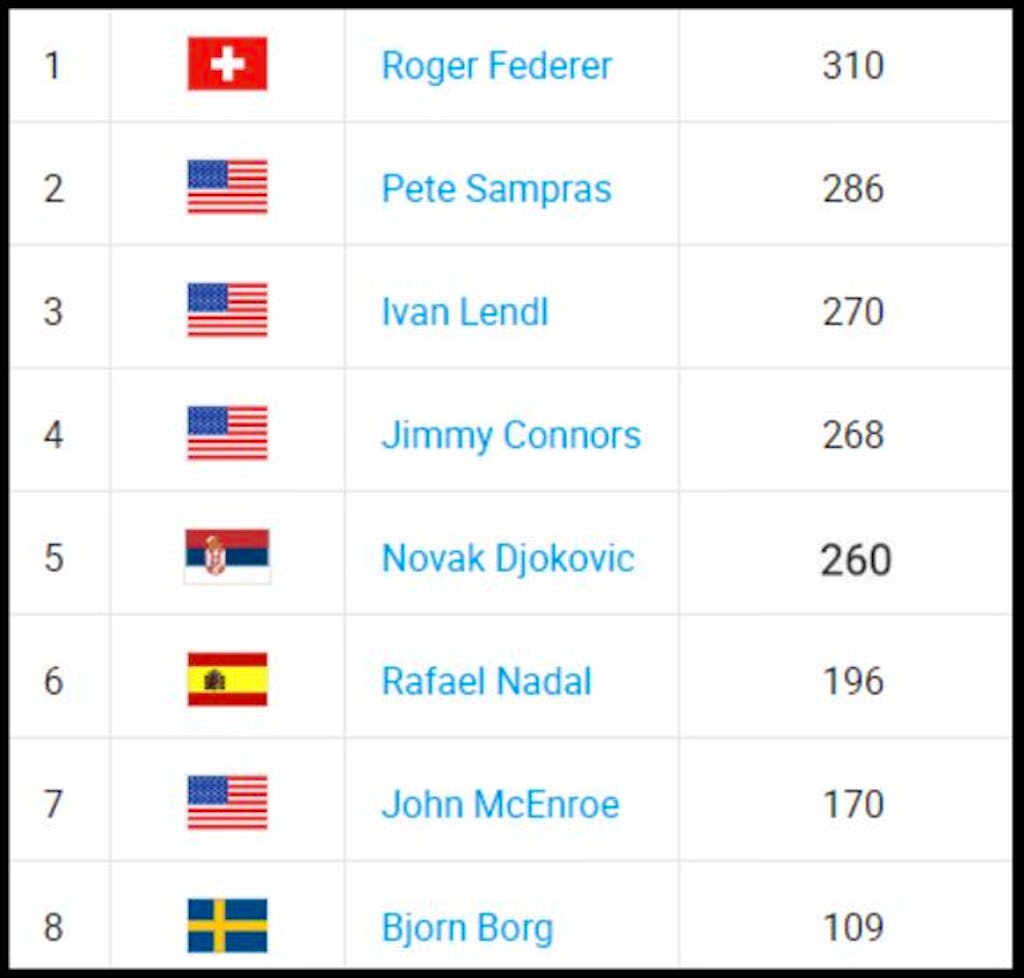
Task: Open Jimmy Connors player page
Action: (511, 435)
